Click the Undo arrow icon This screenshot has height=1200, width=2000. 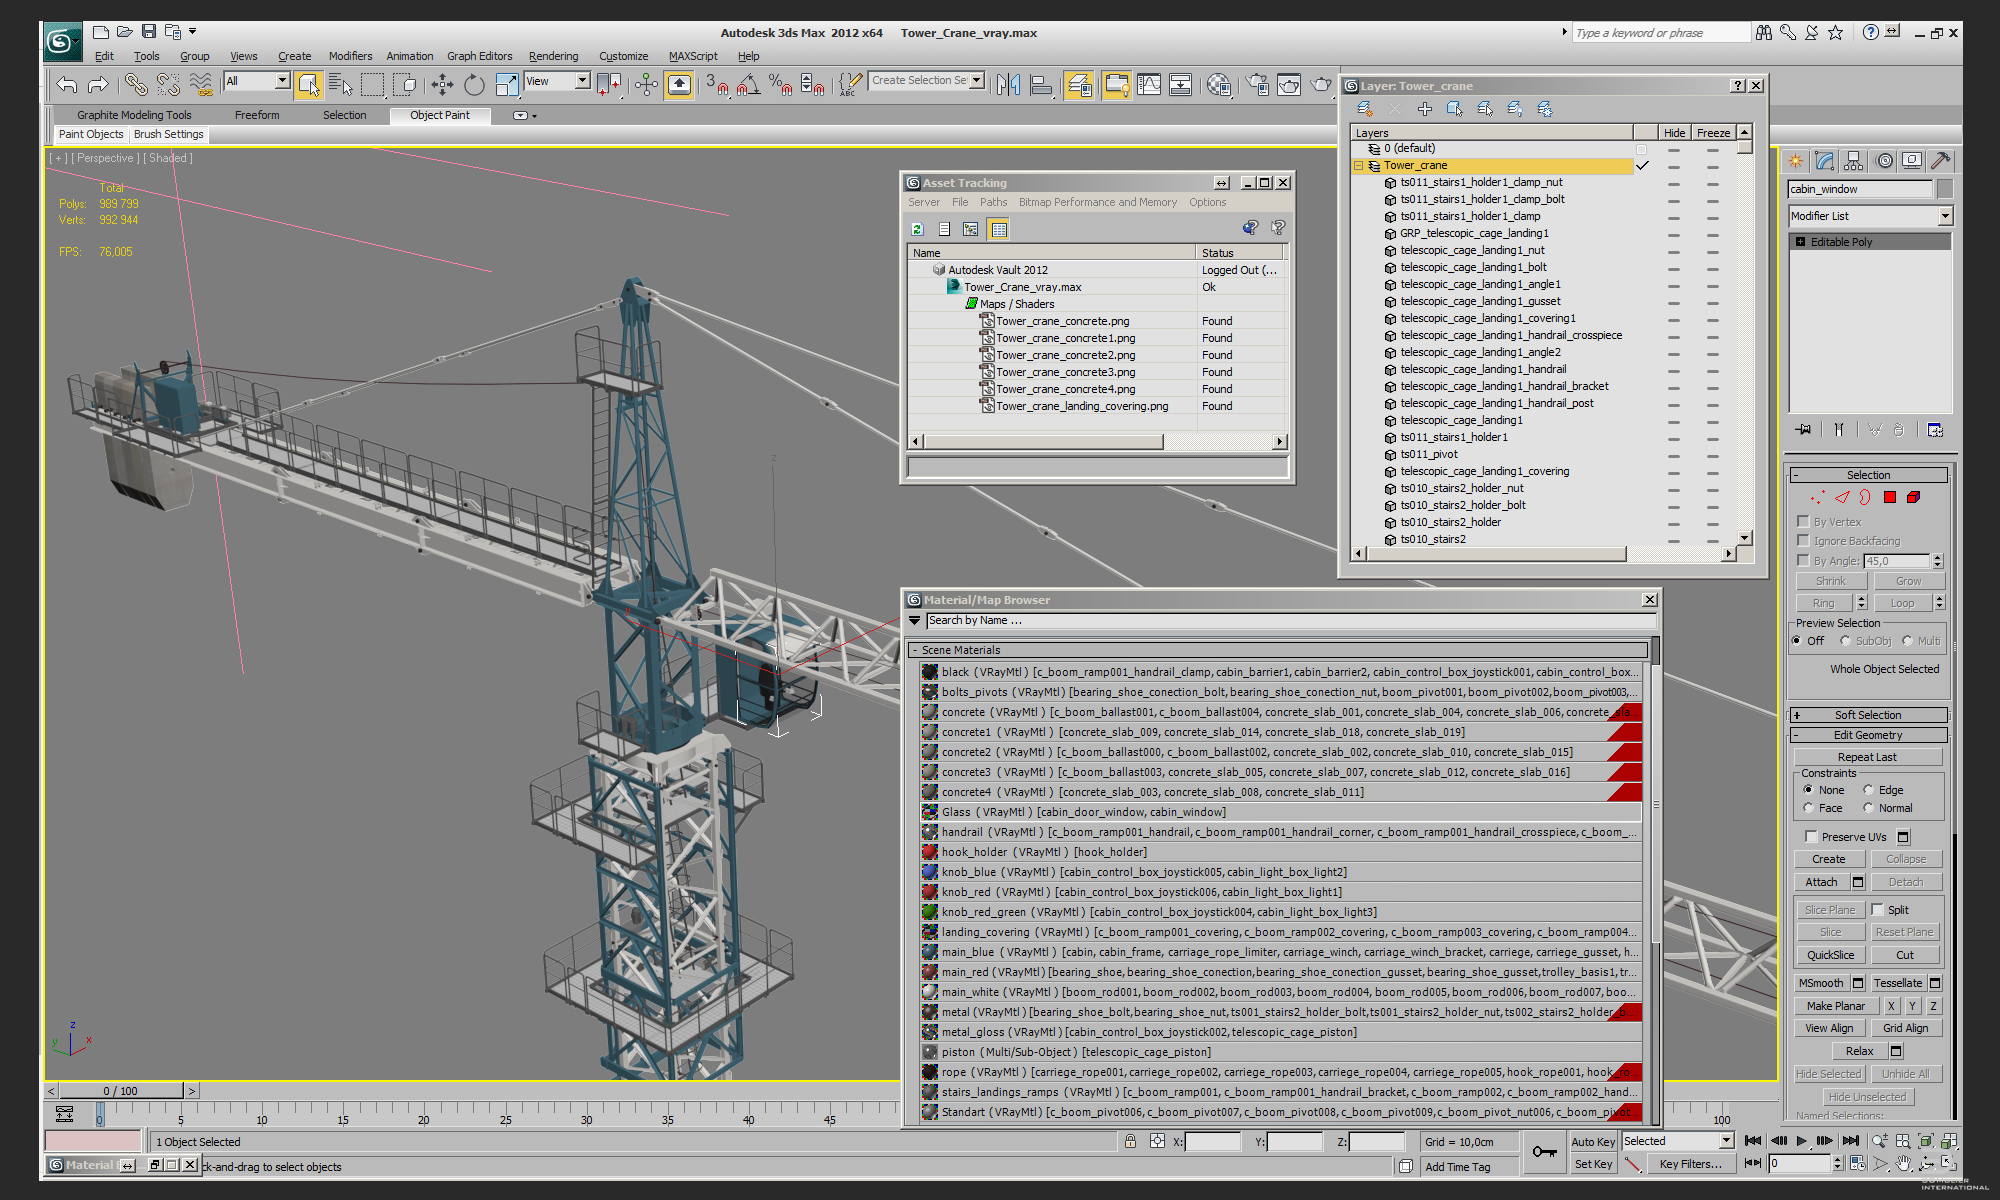67,85
